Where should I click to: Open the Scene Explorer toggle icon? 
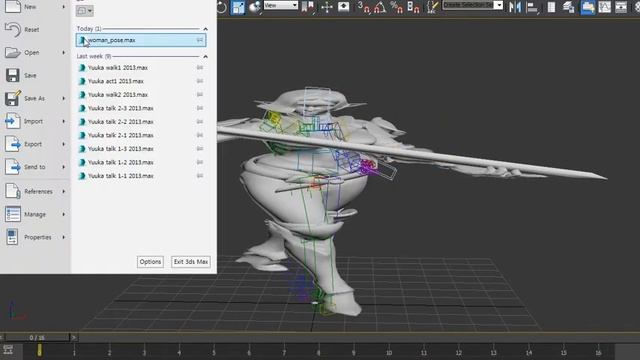point(551,7)
